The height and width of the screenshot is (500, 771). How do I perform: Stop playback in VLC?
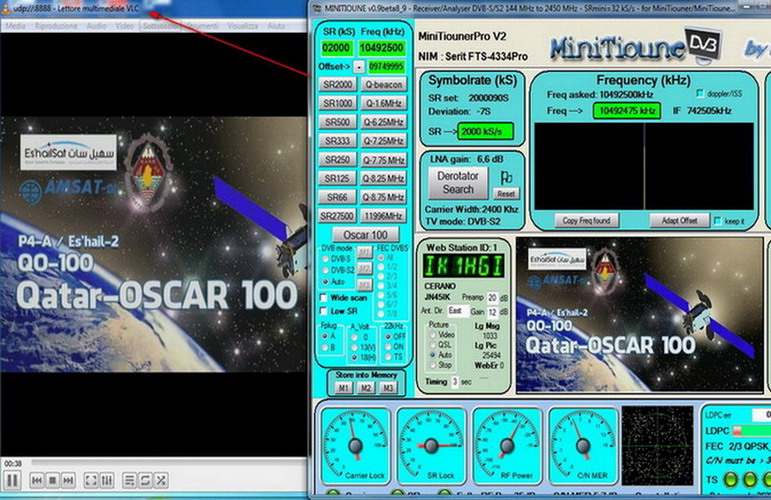(x=53, y=480)
